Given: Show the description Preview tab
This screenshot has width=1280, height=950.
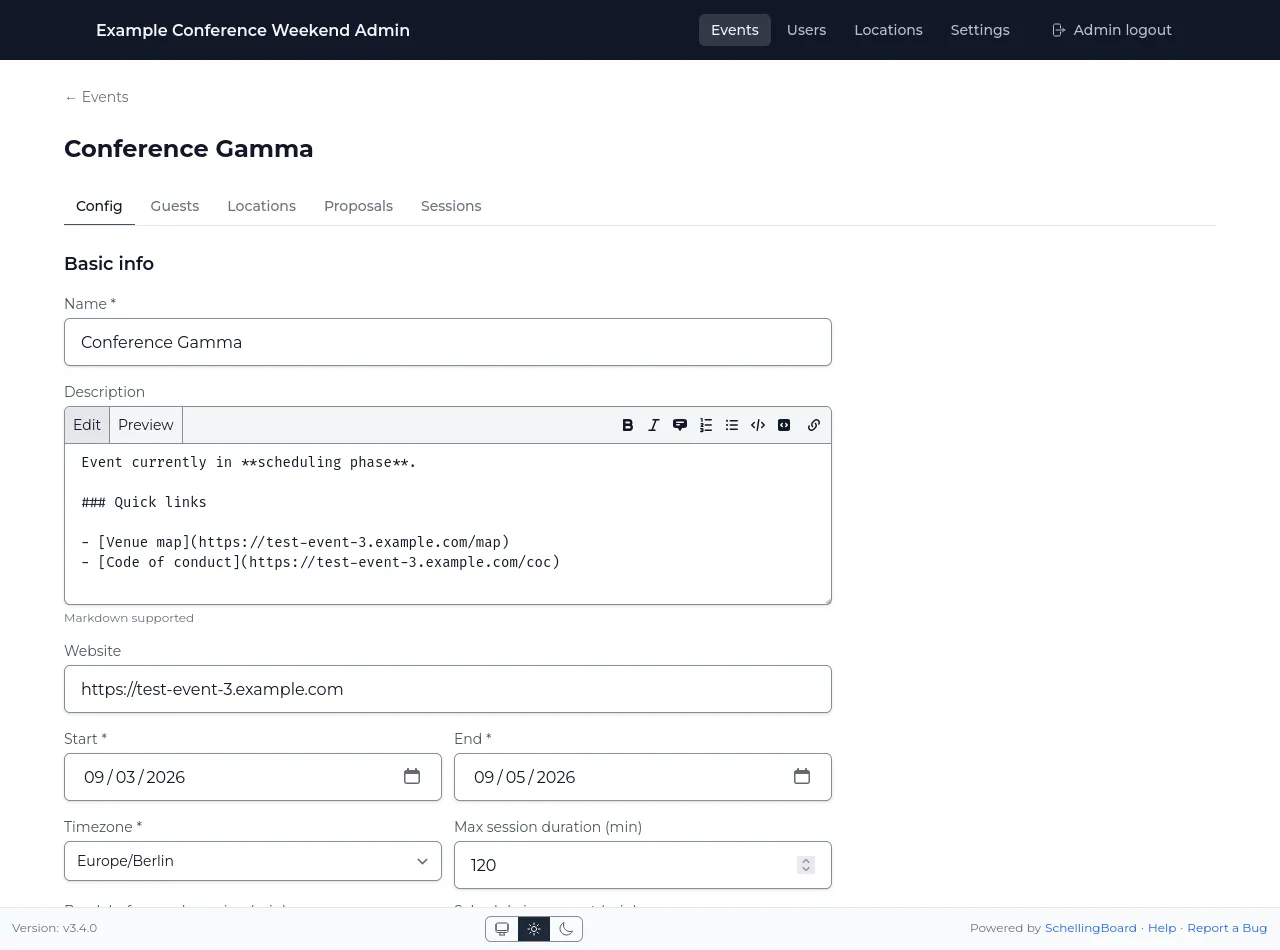Looking at the screenshot, I should (x=146, y=425).
